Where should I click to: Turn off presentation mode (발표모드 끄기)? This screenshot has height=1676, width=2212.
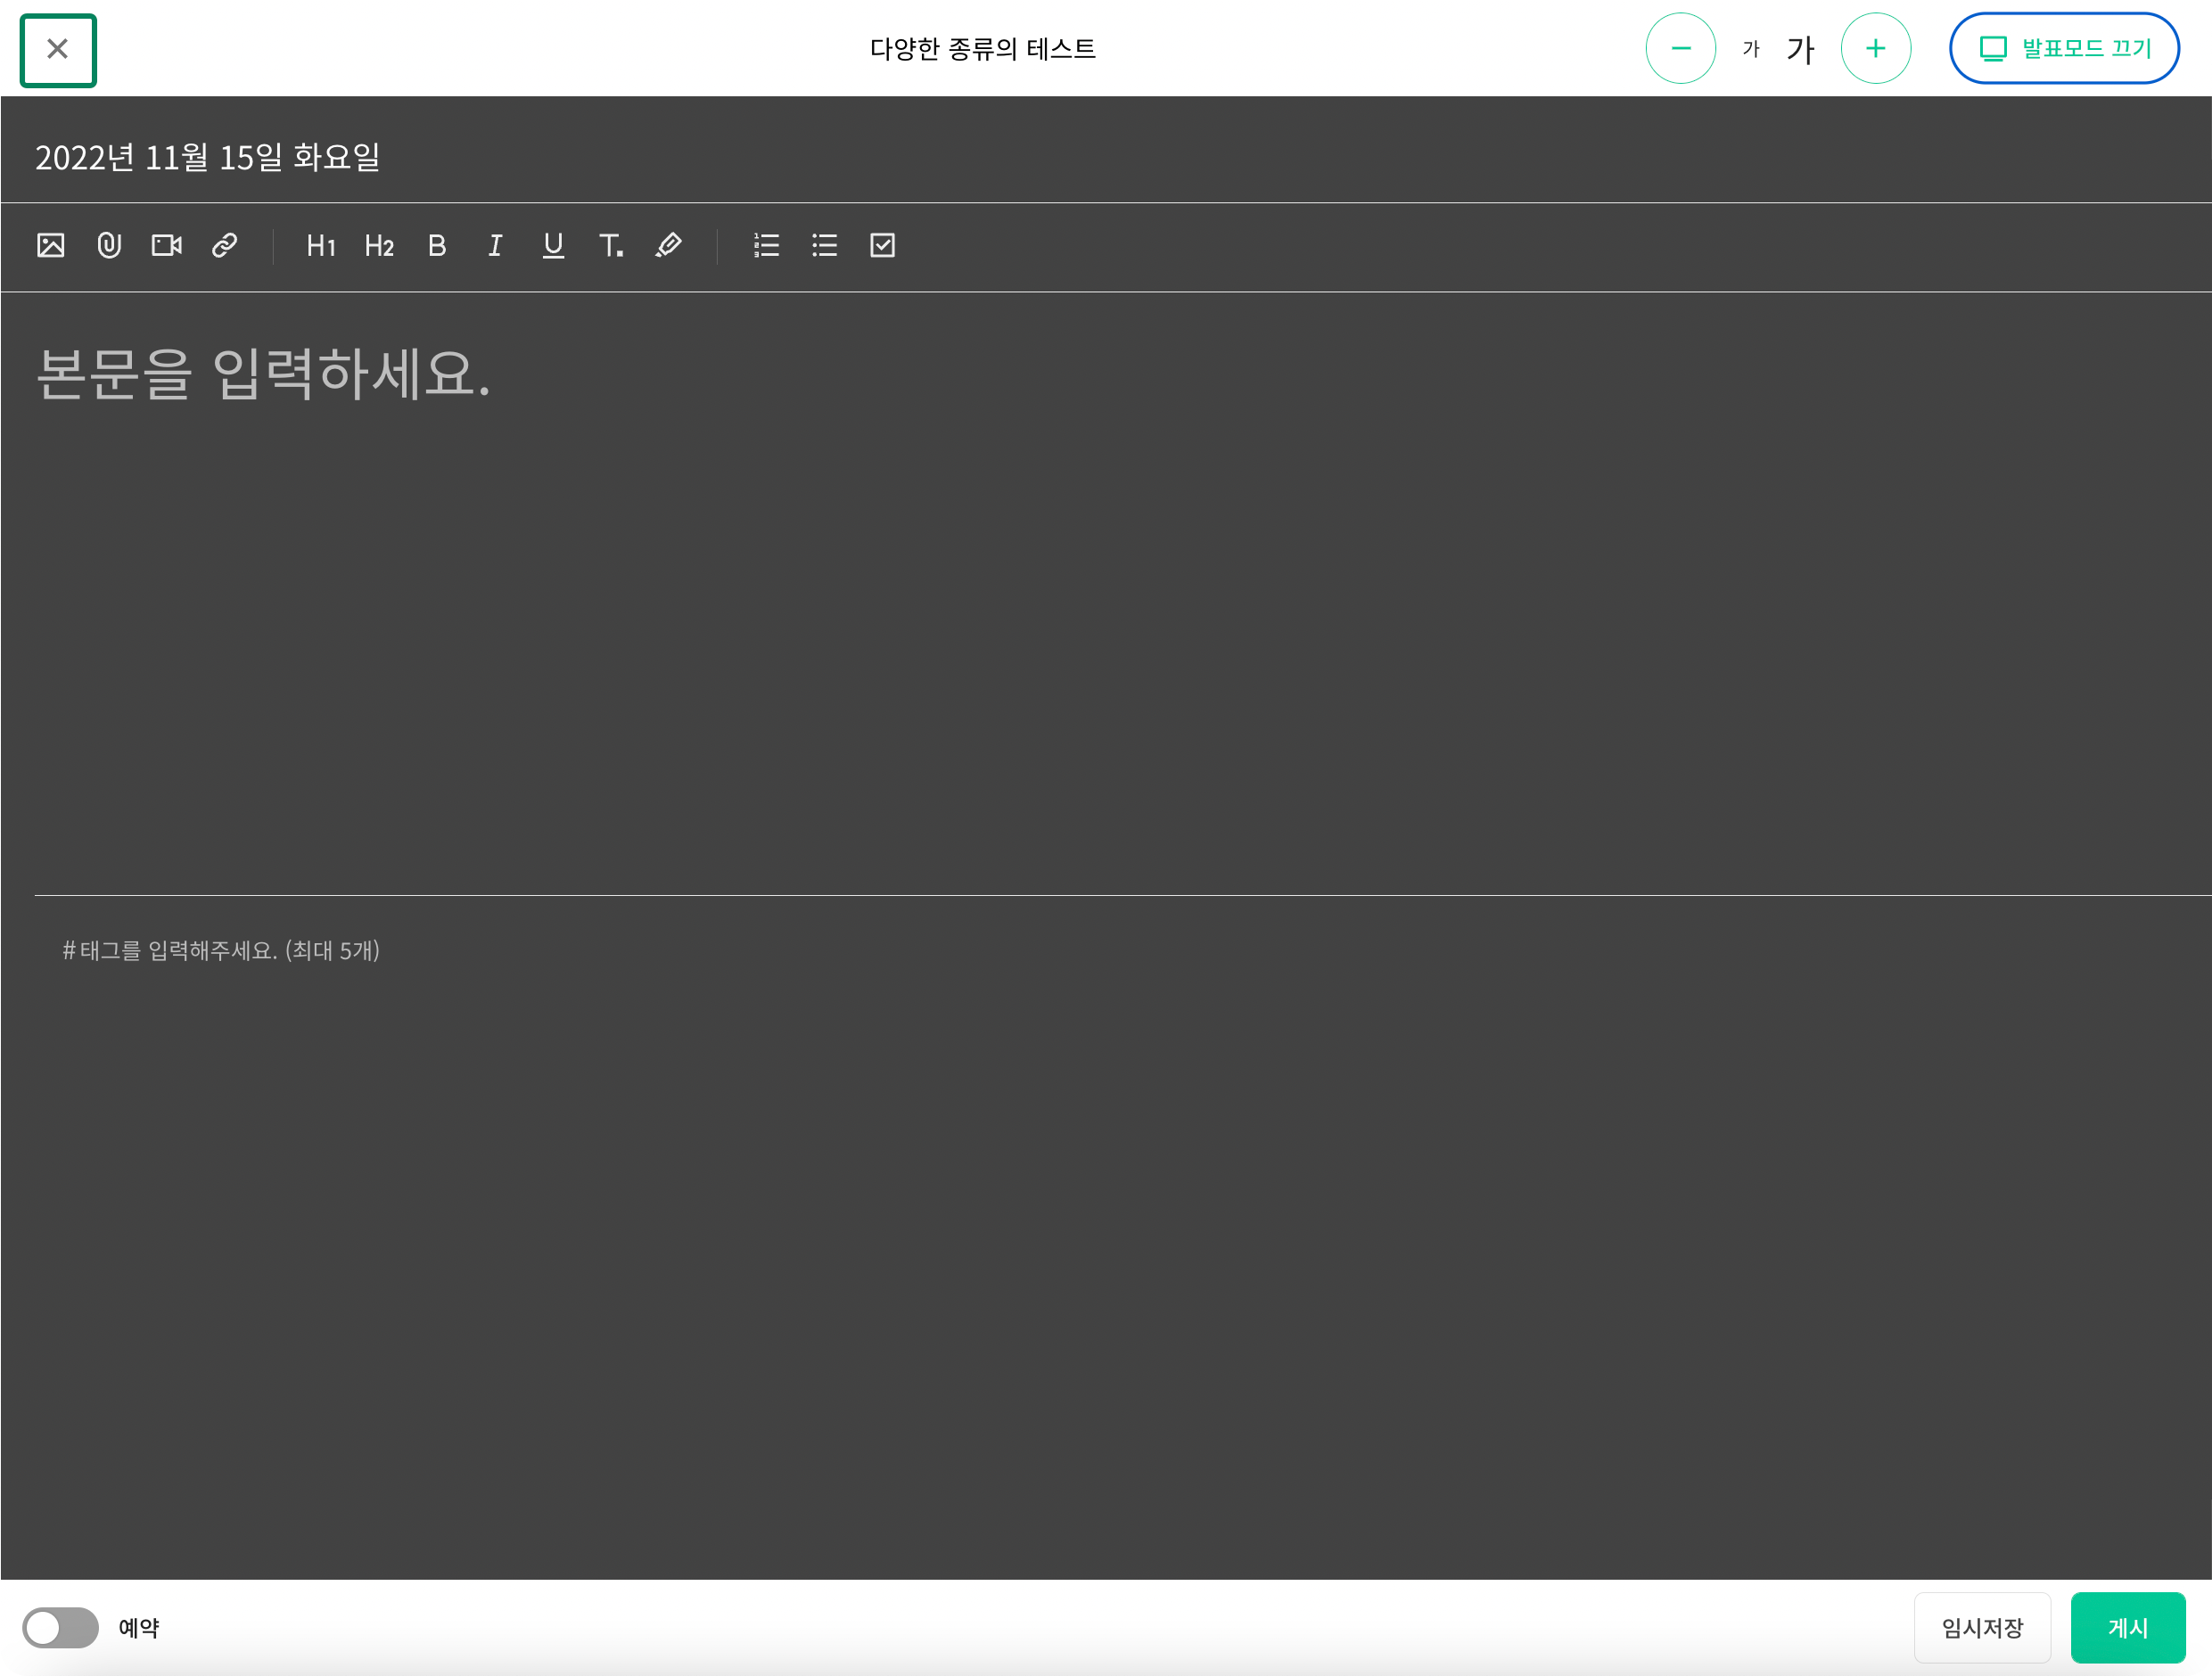point(2064,48)
